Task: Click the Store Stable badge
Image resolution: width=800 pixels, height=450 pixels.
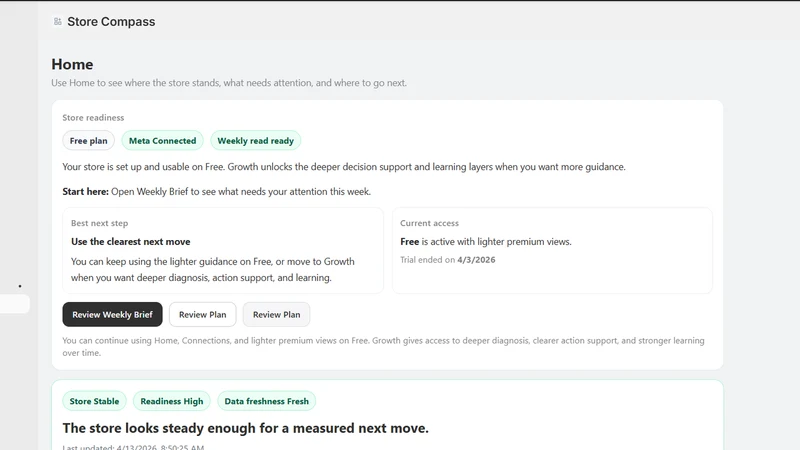Action: tap(94, 401)
